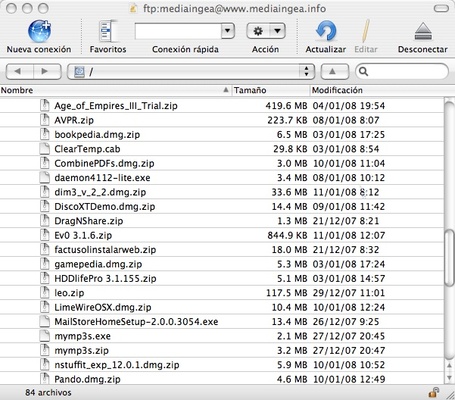Select the CombinePDFs.dmg.zip file icon
The height and width of the screenshot is (400, 455).
[45, 163]
